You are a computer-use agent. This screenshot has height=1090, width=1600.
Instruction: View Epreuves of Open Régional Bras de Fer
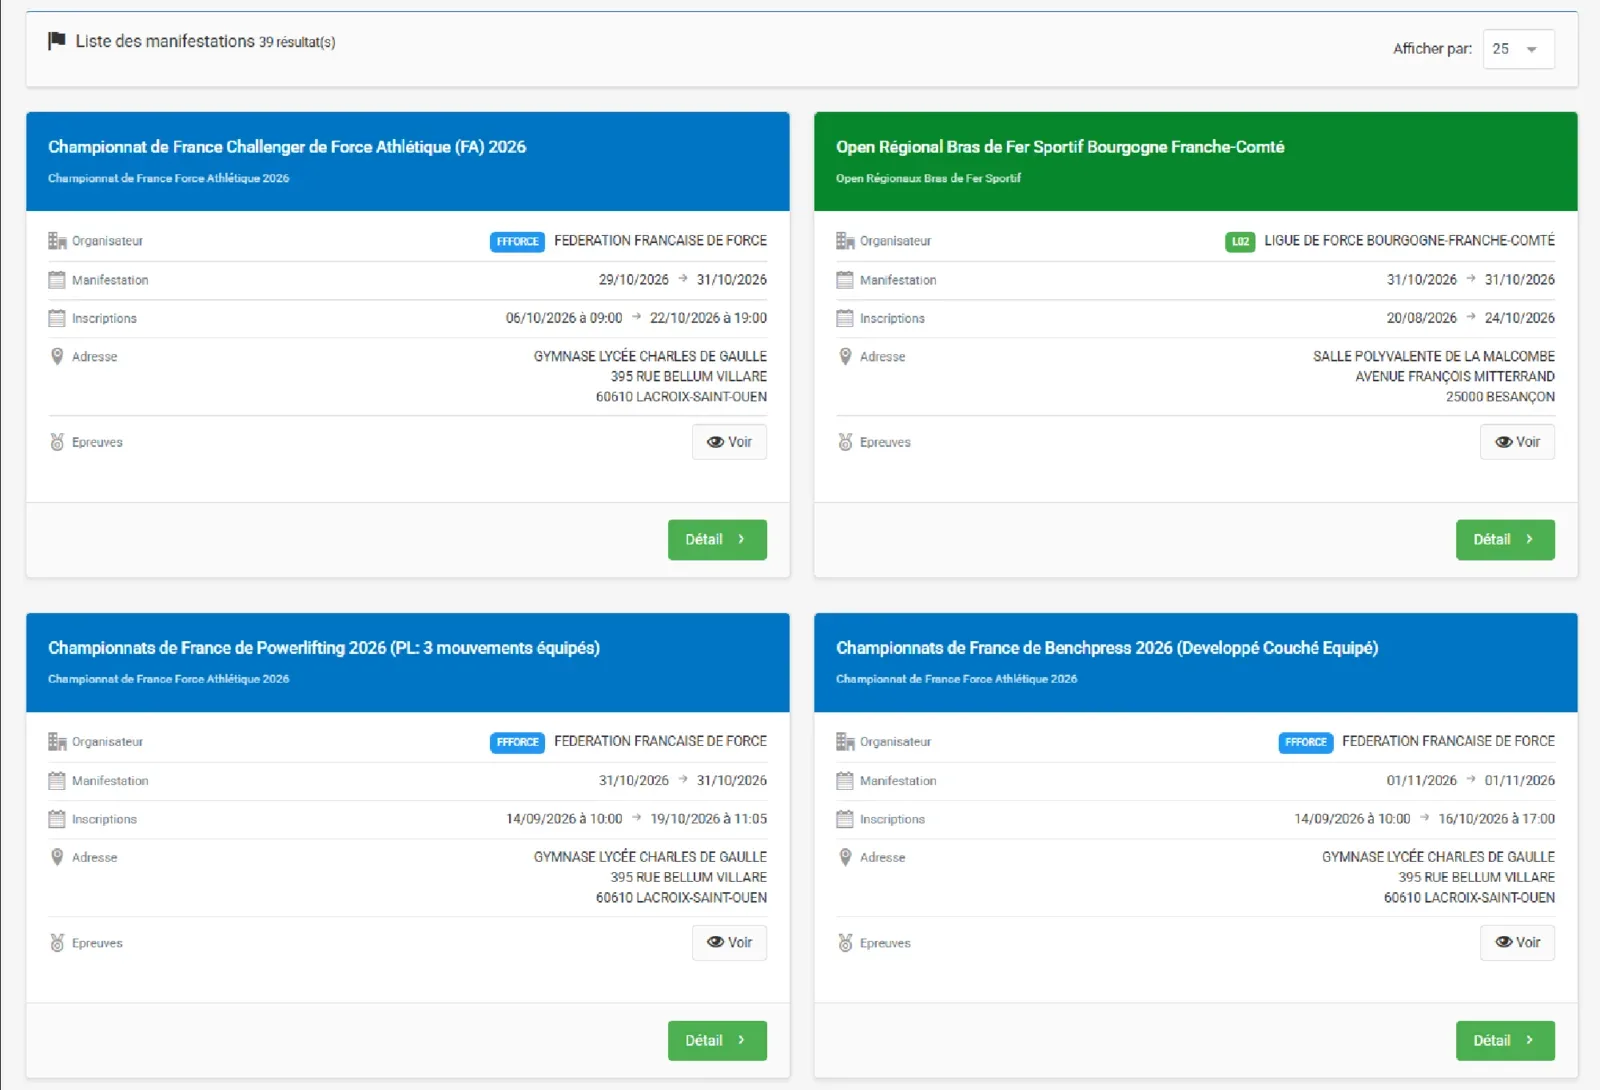point(1517,442)
